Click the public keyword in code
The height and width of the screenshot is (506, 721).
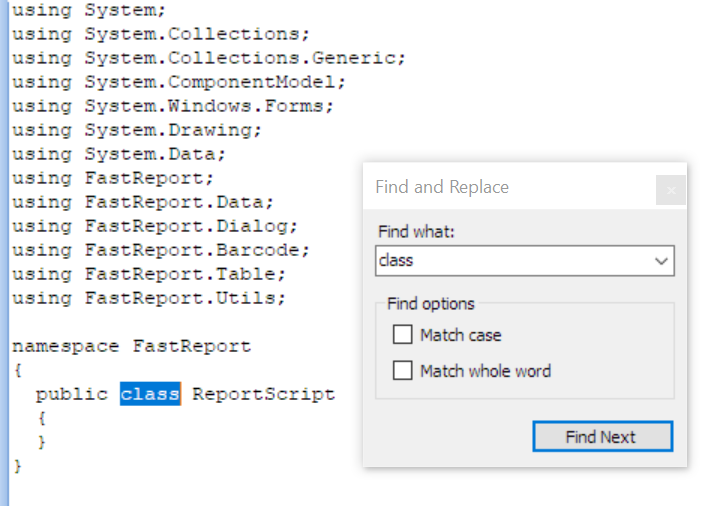pos(71,394)
